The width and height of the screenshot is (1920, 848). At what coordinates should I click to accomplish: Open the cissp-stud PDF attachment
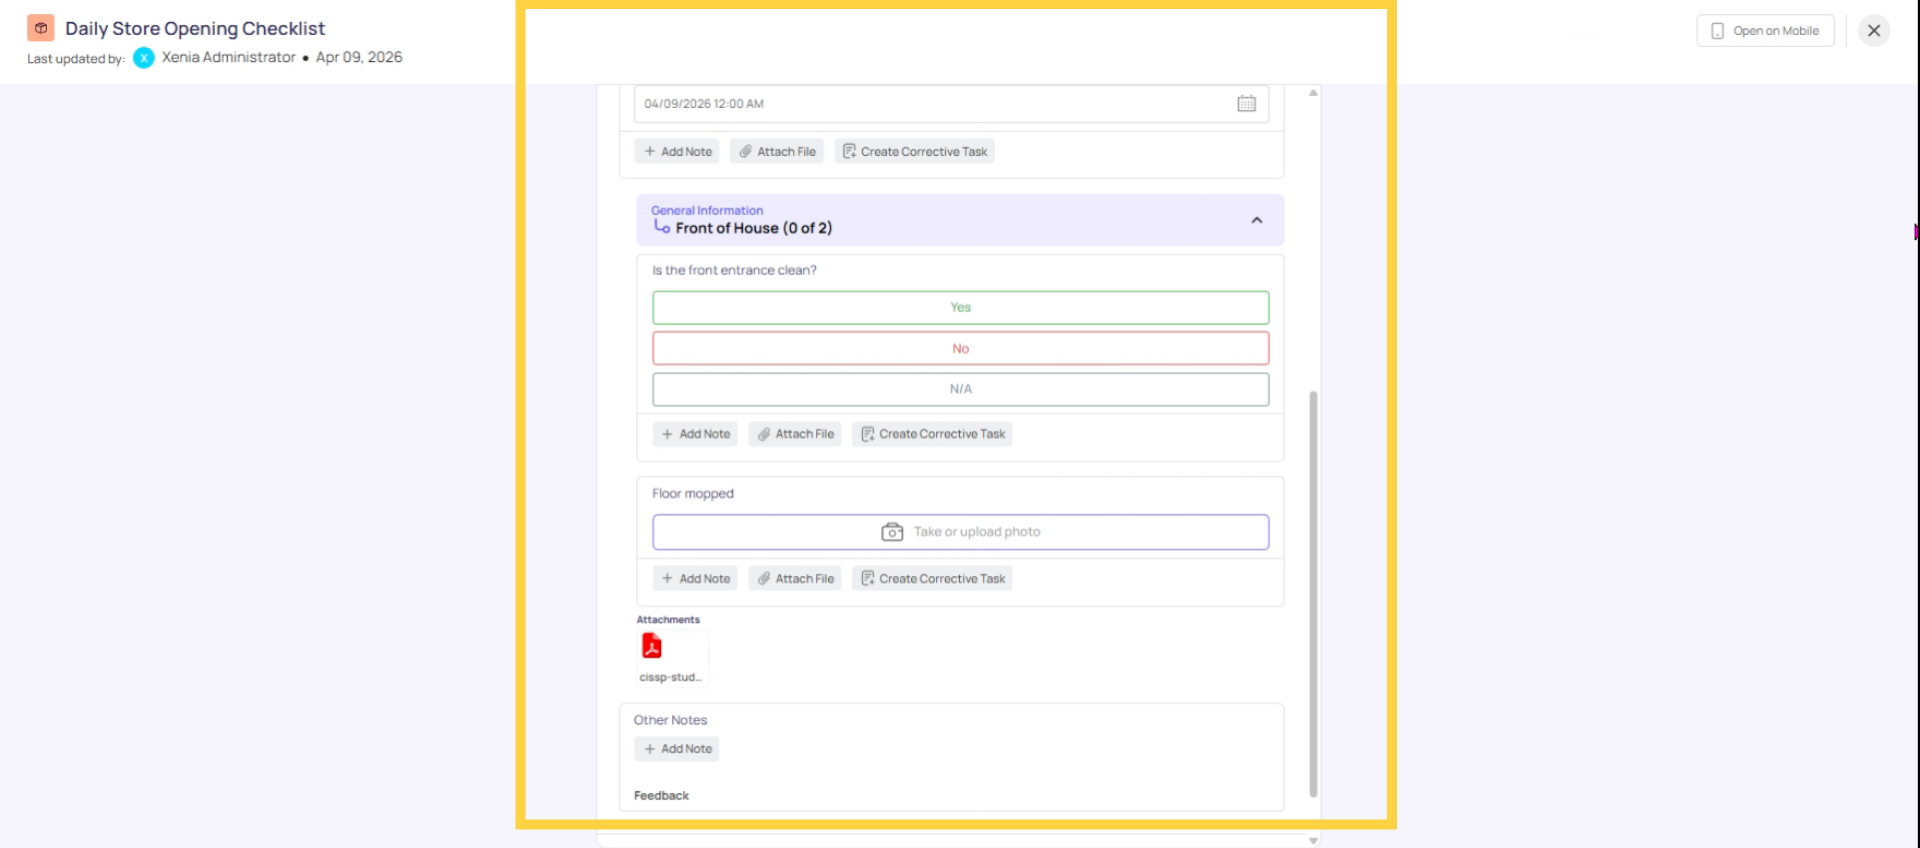click(x=672, y=658)
